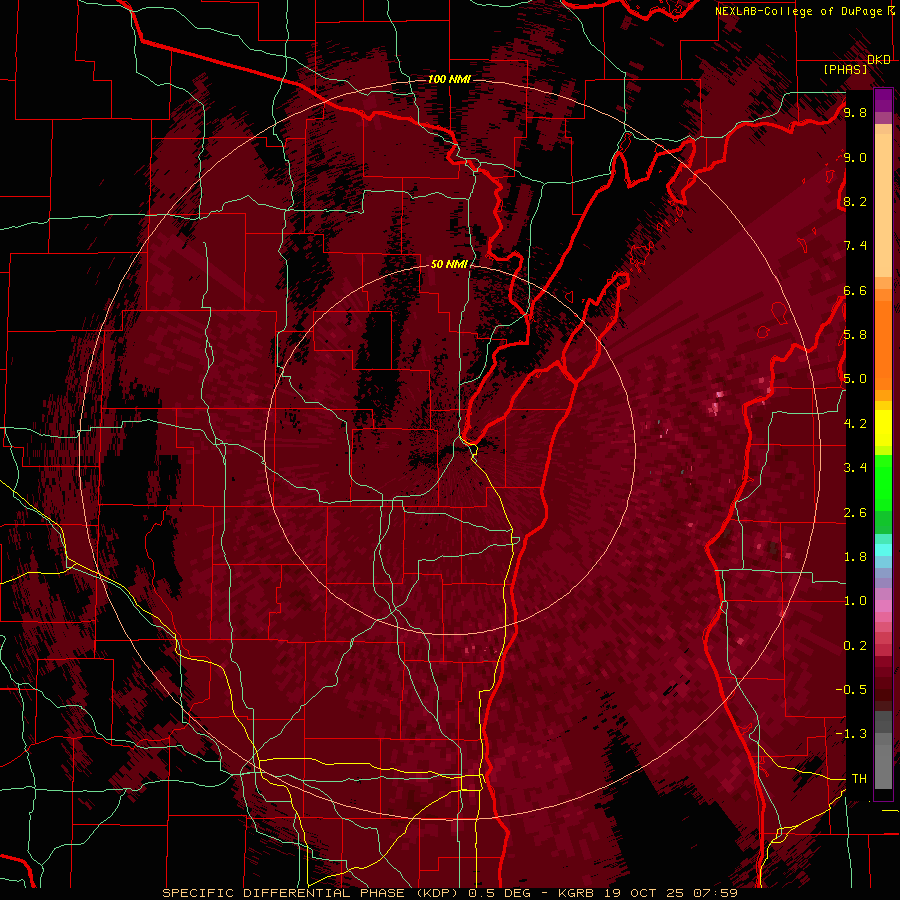The height and width of the screenshot is (900, 900).
Task: Click the bright green segment of color bar
Action: click(883, 483)
